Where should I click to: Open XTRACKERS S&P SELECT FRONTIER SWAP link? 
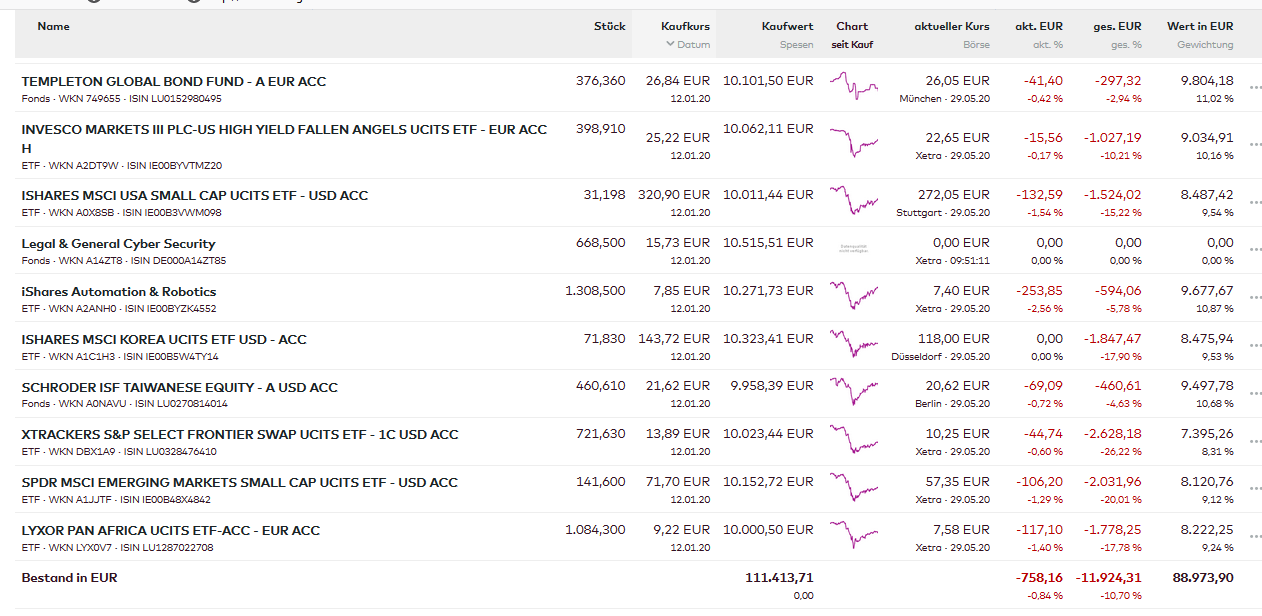(239, 435)
